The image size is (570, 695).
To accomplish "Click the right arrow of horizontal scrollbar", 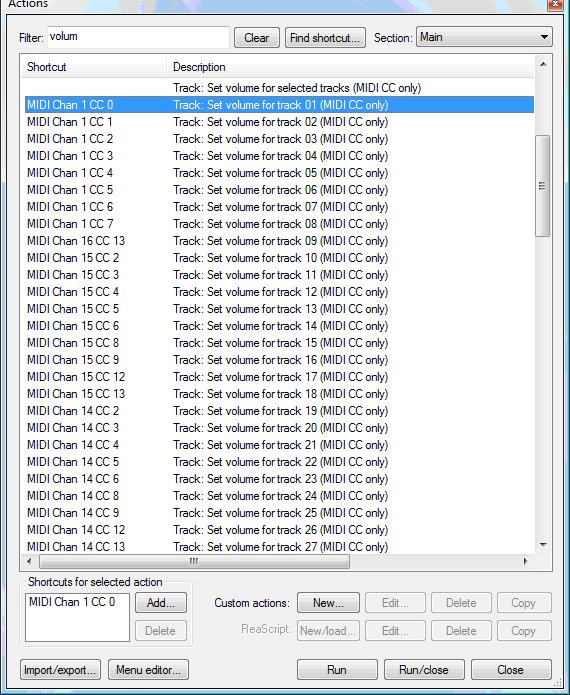I will tap(526, 561).
